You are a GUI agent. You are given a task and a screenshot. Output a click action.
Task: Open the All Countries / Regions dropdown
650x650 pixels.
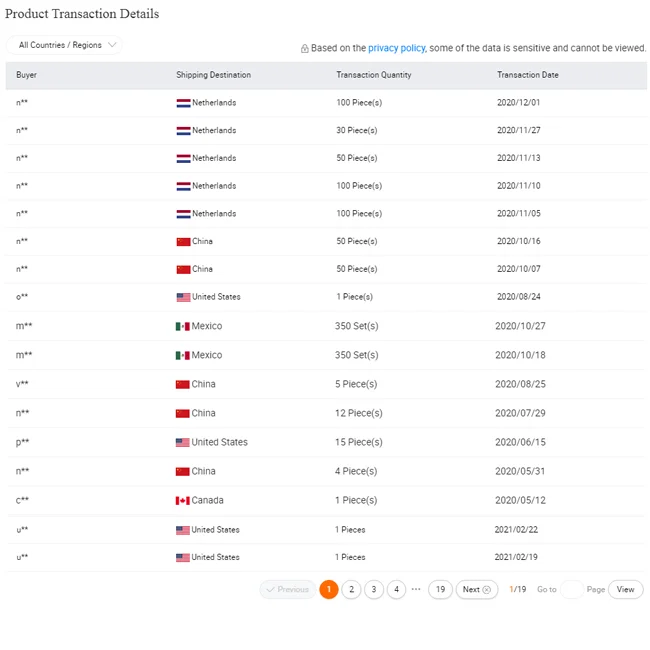pos(64,45)
